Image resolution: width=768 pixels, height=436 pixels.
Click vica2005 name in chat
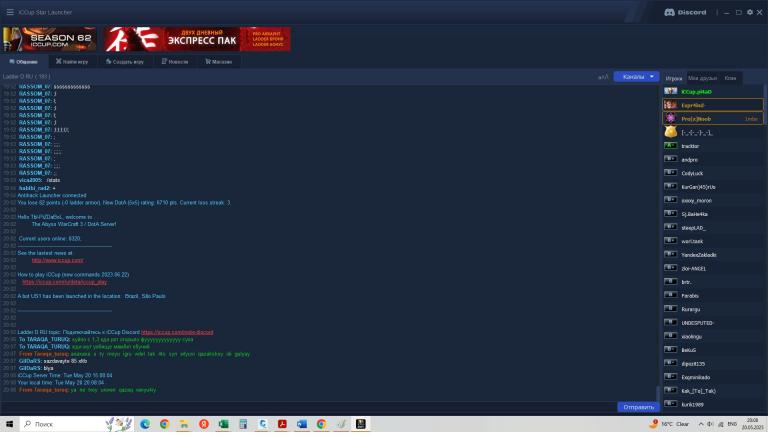[x=30, y=180]
